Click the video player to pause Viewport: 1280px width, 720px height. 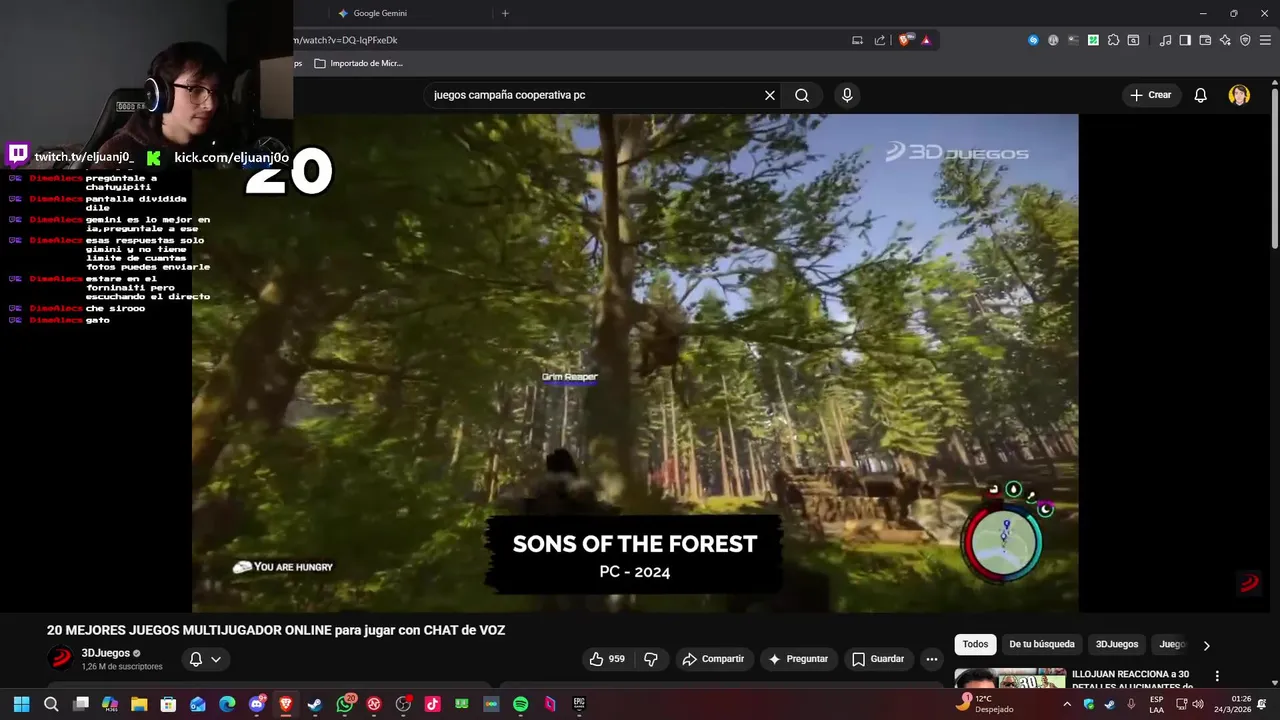(635, 362)
